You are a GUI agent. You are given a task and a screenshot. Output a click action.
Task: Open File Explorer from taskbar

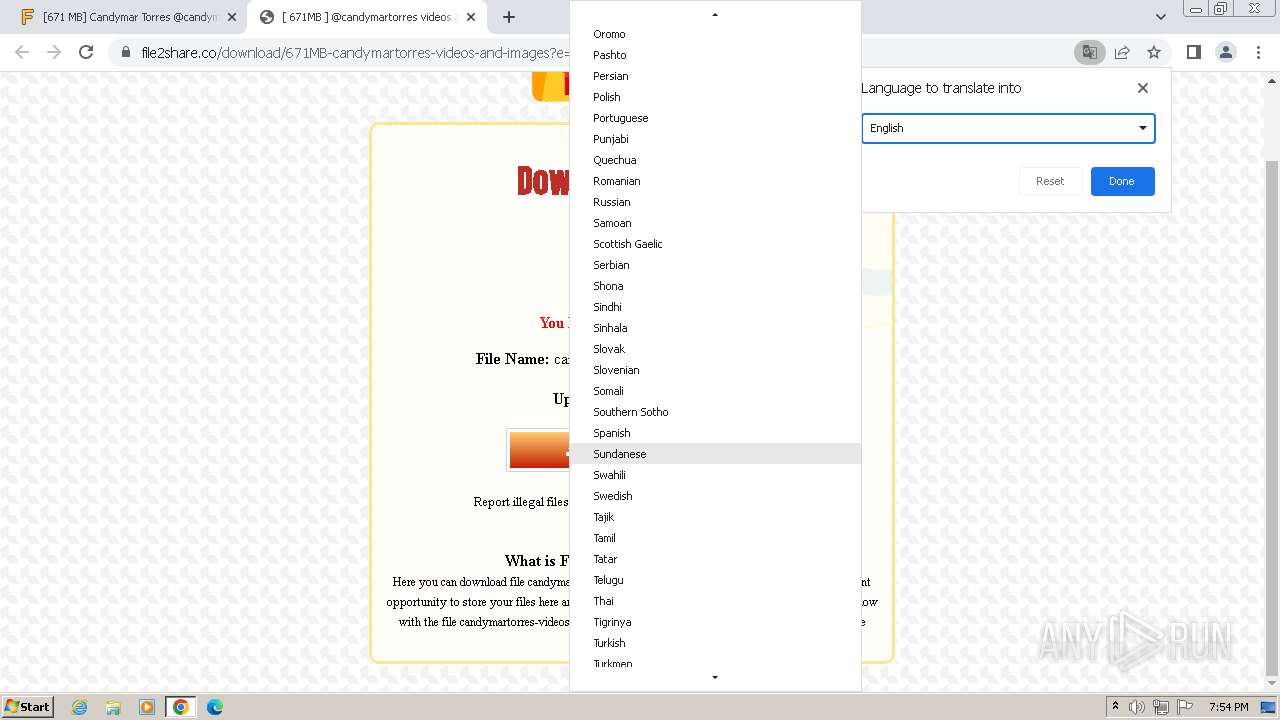point(113,707)
